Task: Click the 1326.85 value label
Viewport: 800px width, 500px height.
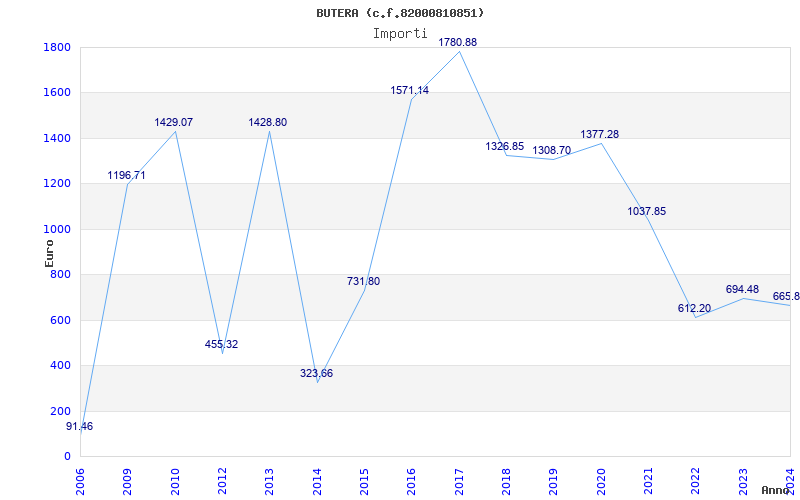Action: [x=505, y=146]
